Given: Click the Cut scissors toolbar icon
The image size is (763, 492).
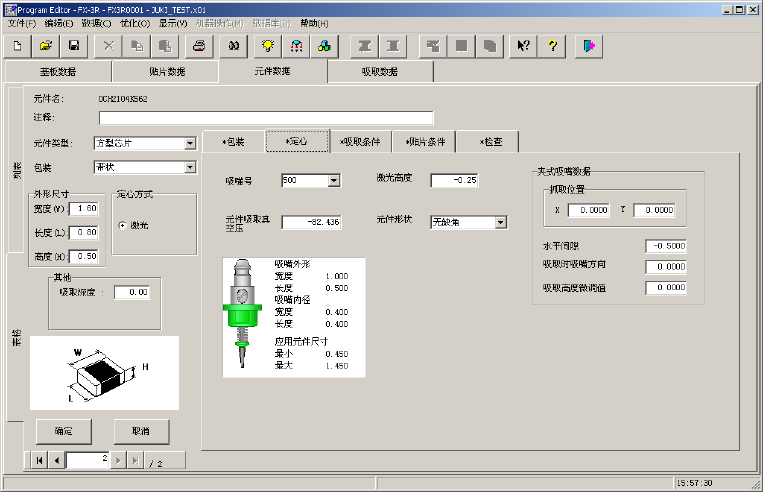Looking at the screenshot, I should pyautogui.click(x=109, y=46).
